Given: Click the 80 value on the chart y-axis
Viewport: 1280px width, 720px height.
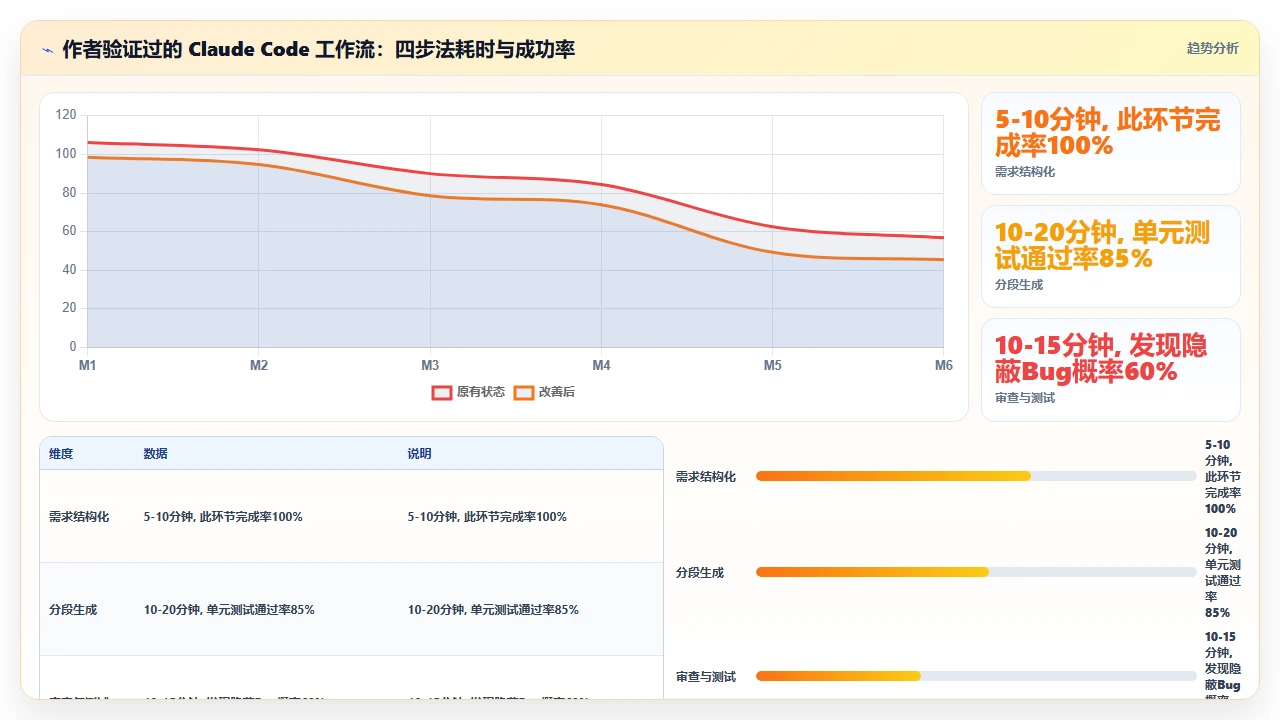Looking at the screenshot, I should pyautogui.click(x=69, y=193).
